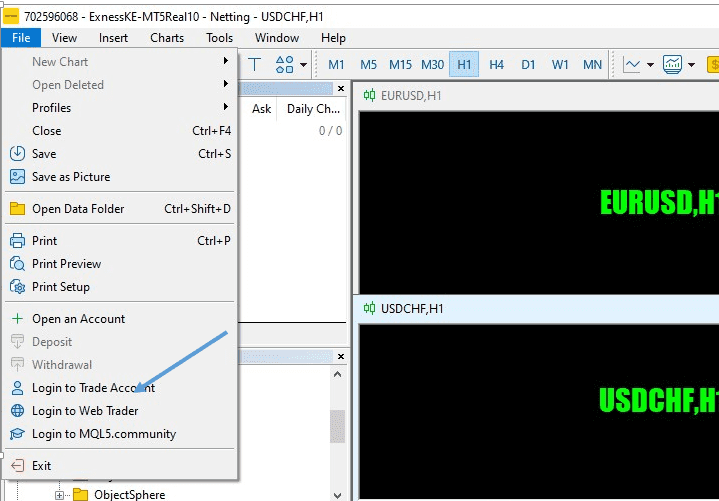Select Login to MQL5.community
Viewport: 719px width, 501px height.
click(120, 434)
